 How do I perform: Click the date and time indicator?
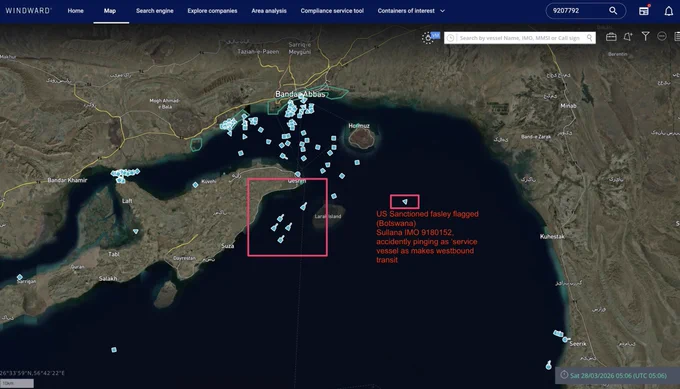(x=618, y=376)
